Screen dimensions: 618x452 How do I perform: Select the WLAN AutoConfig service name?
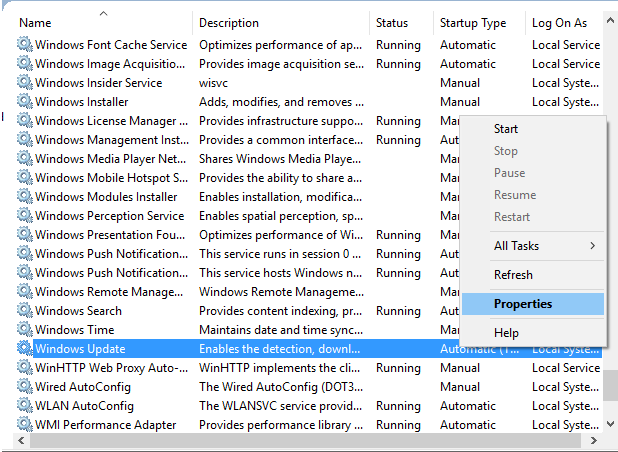tap(84, 406)
